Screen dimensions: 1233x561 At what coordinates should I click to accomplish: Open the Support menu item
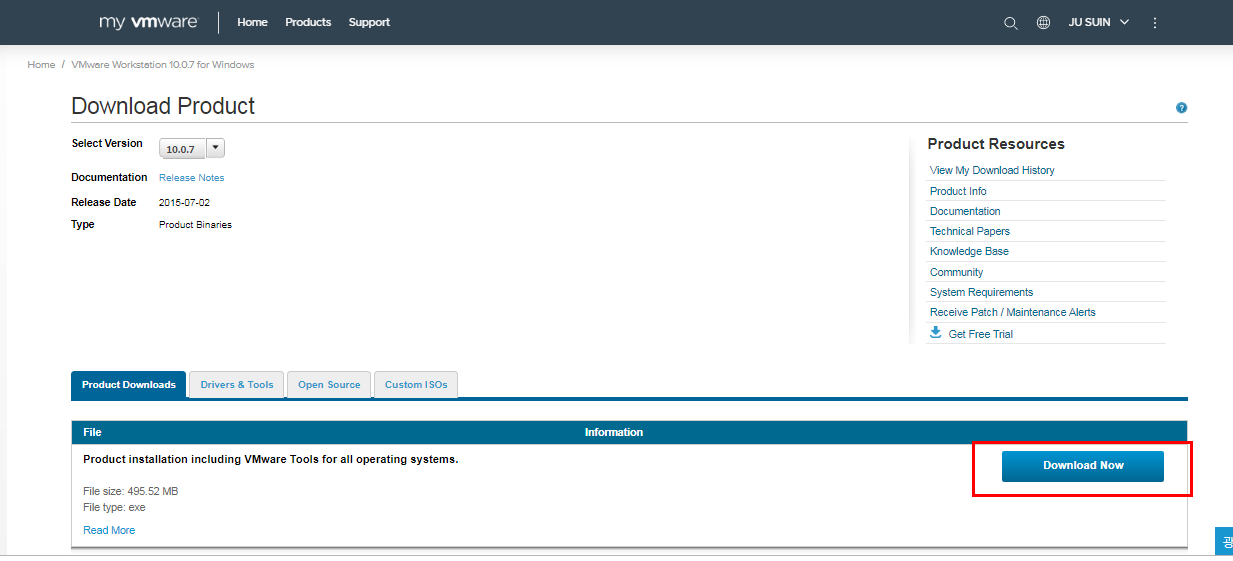click(369, 22)
